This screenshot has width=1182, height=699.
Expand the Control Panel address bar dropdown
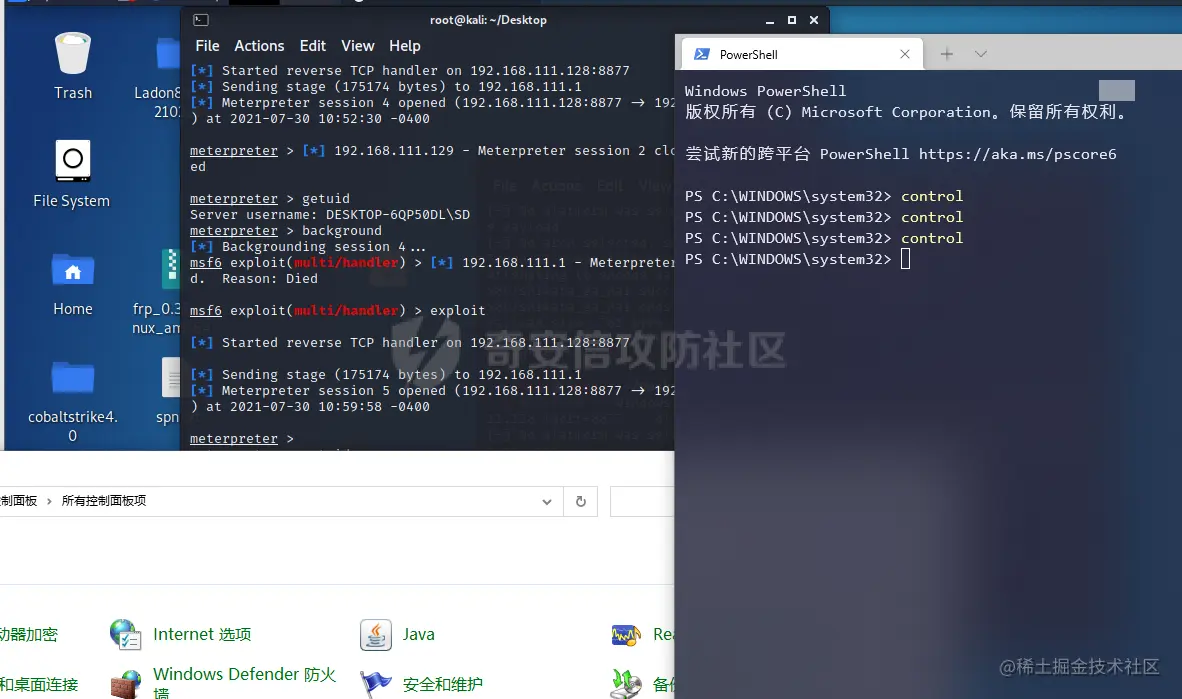(547, 501)
